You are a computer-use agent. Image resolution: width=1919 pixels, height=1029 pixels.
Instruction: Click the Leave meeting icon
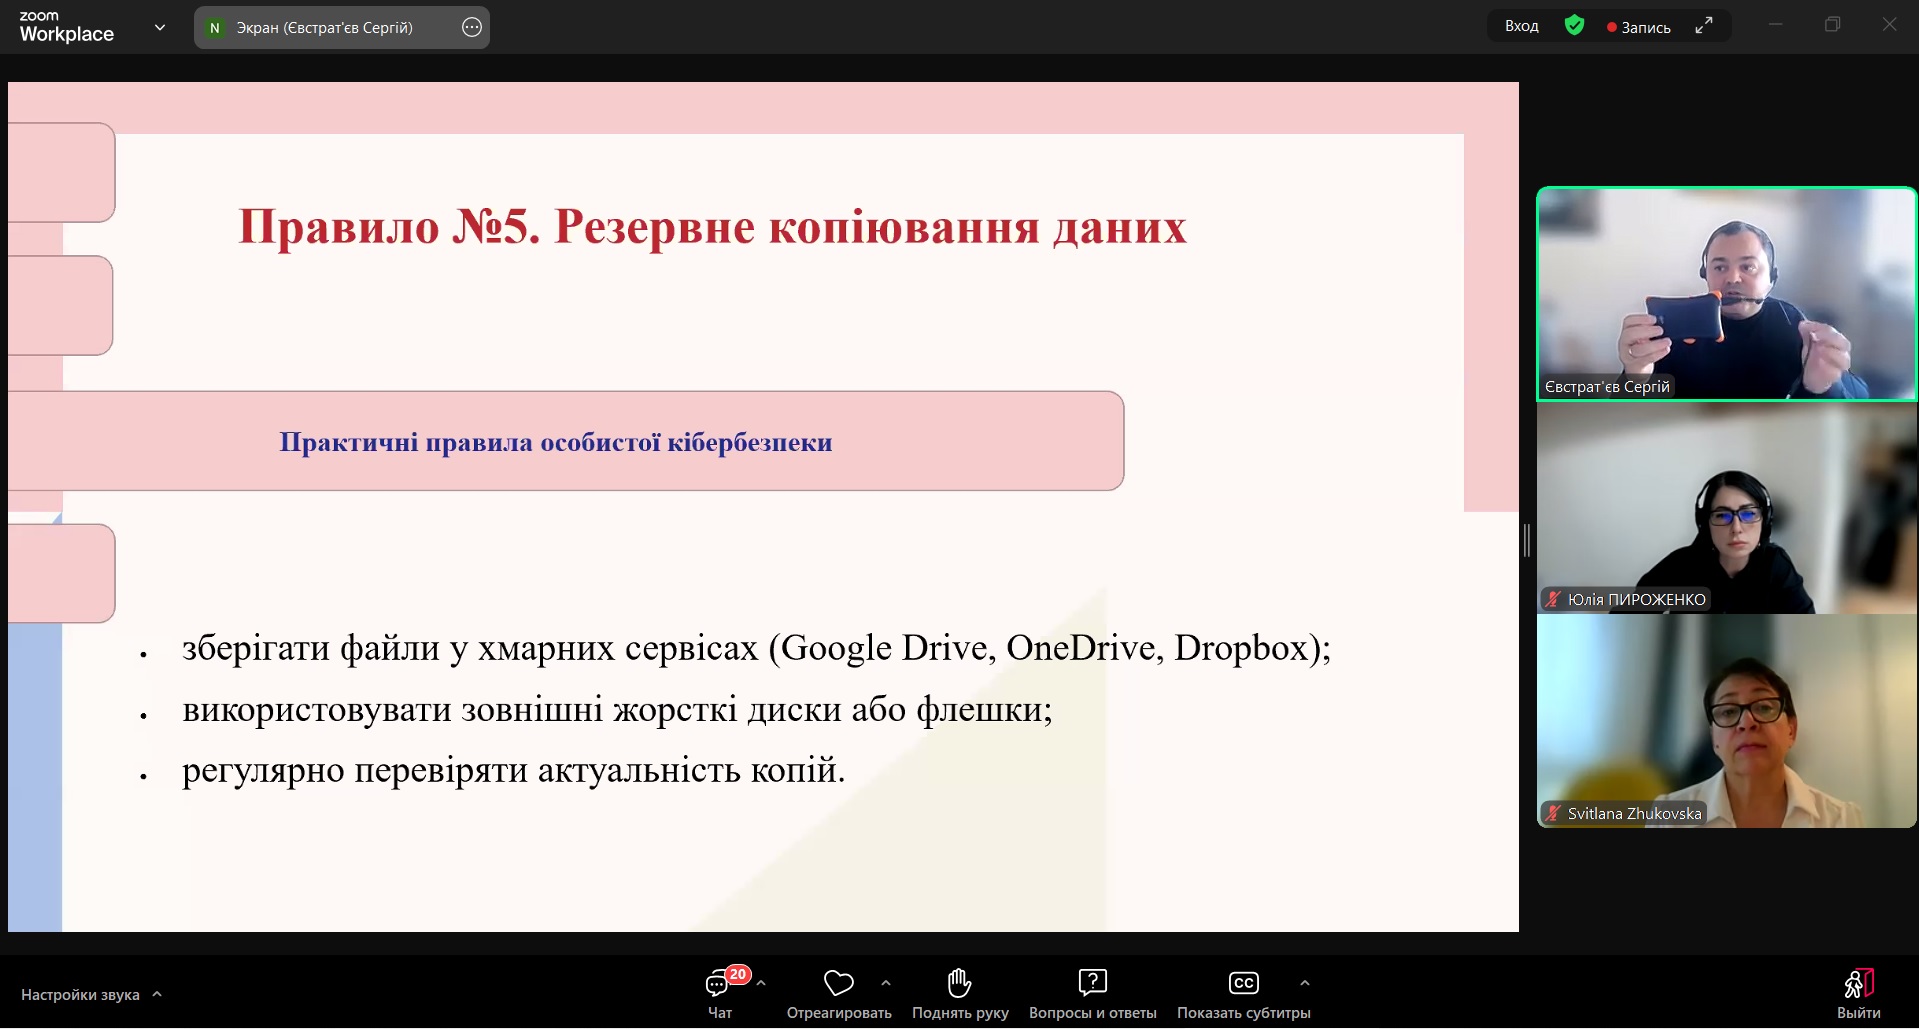click(x=1858, y=985)
